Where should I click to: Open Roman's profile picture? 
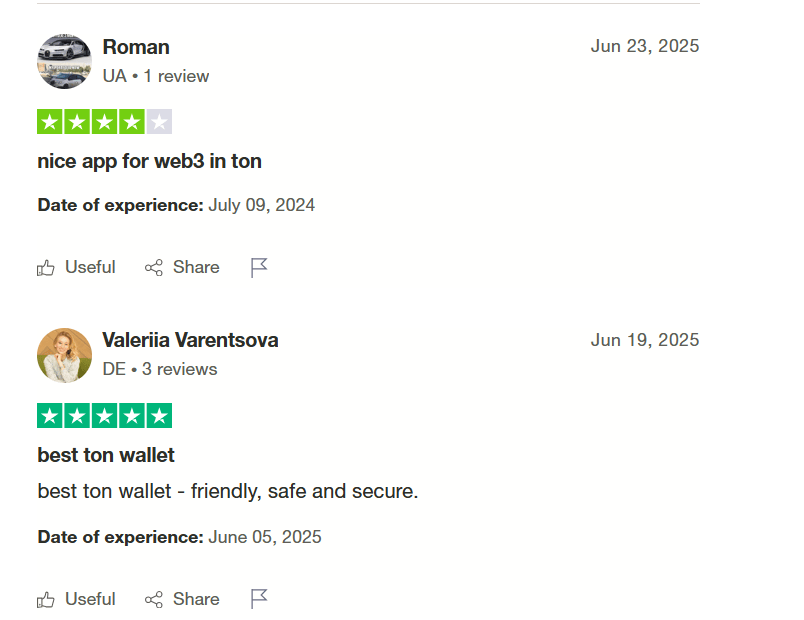pos(65,62)
